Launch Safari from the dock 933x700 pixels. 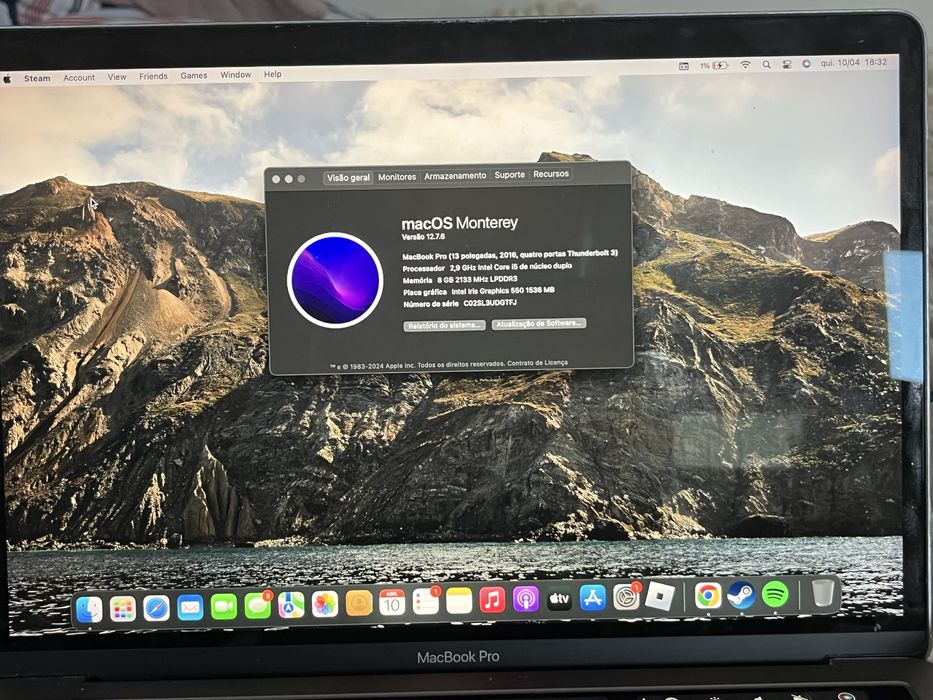(156, 608)
